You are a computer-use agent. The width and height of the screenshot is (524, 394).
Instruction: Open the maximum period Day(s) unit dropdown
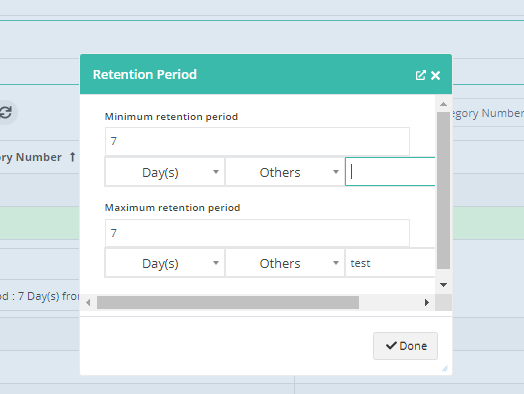pyautogui.click(x=164, y=263)
